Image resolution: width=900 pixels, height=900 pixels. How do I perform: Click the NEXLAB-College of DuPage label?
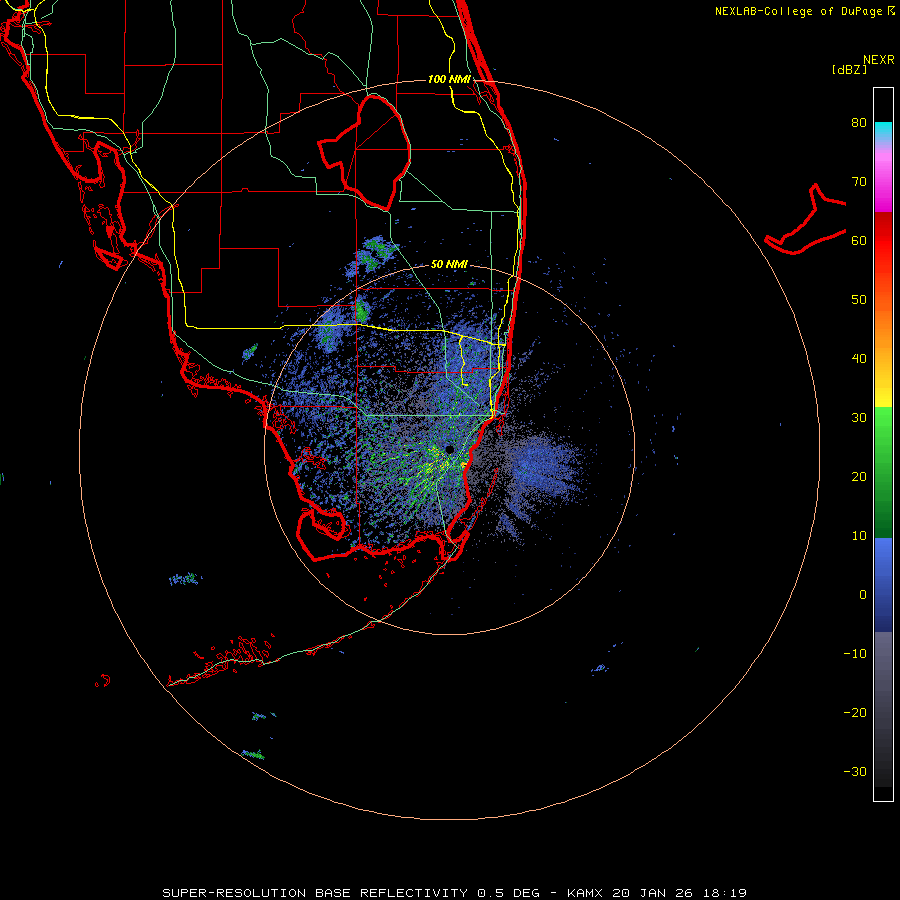(798, 11)
